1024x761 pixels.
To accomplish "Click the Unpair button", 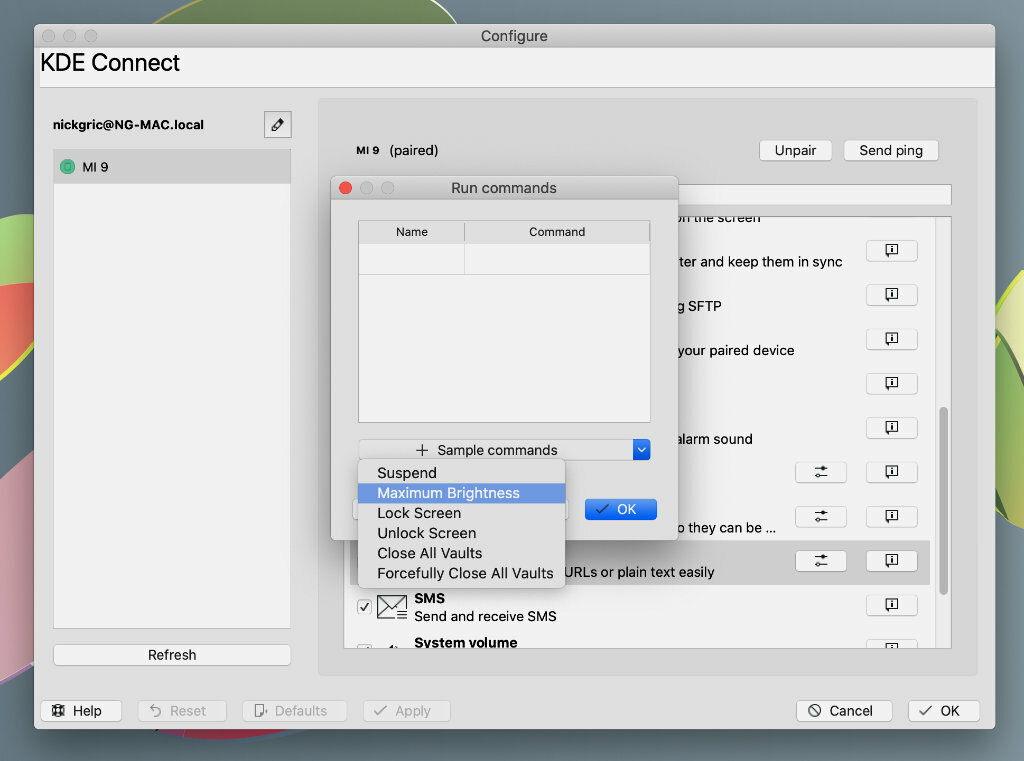I will point(795,150).
